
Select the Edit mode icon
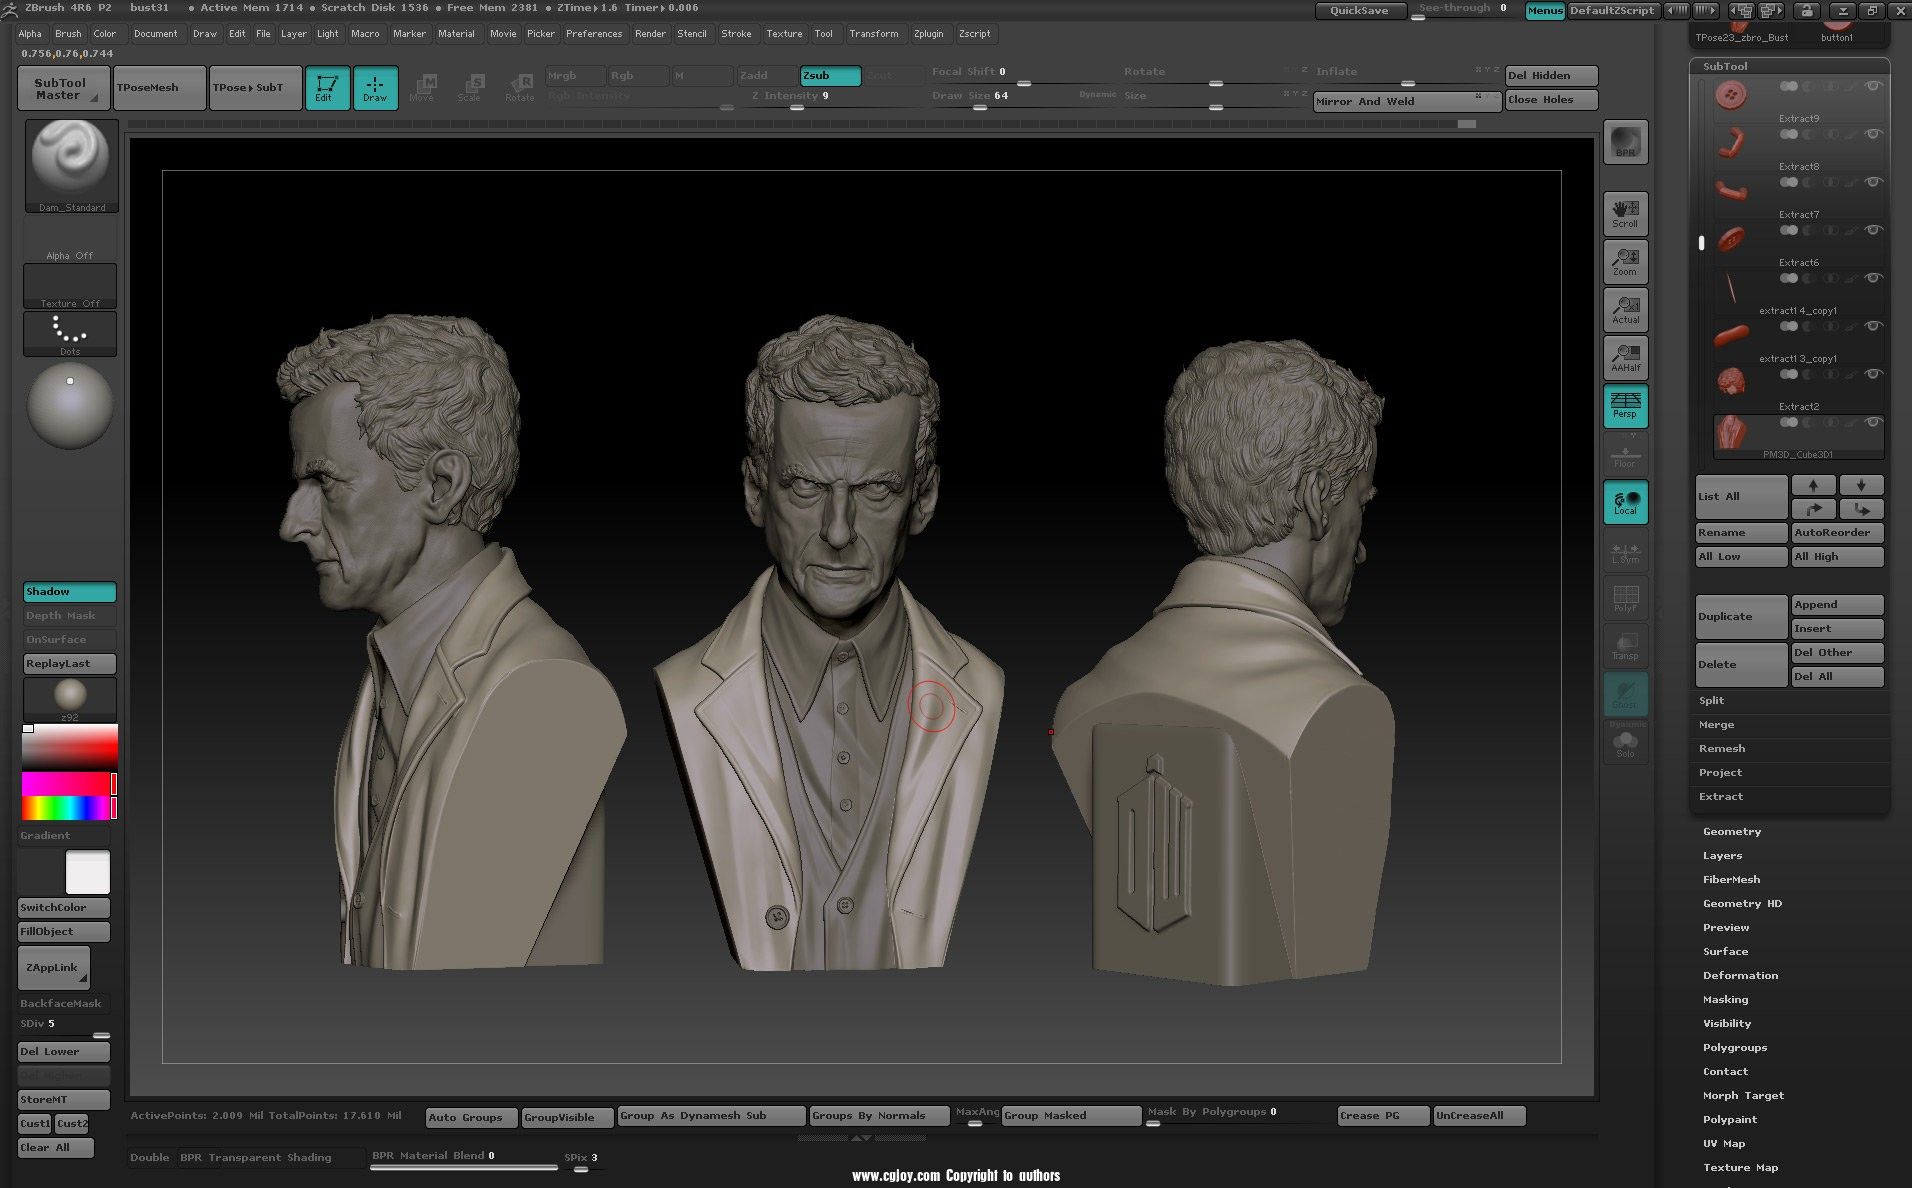click(x=327, y=88)
